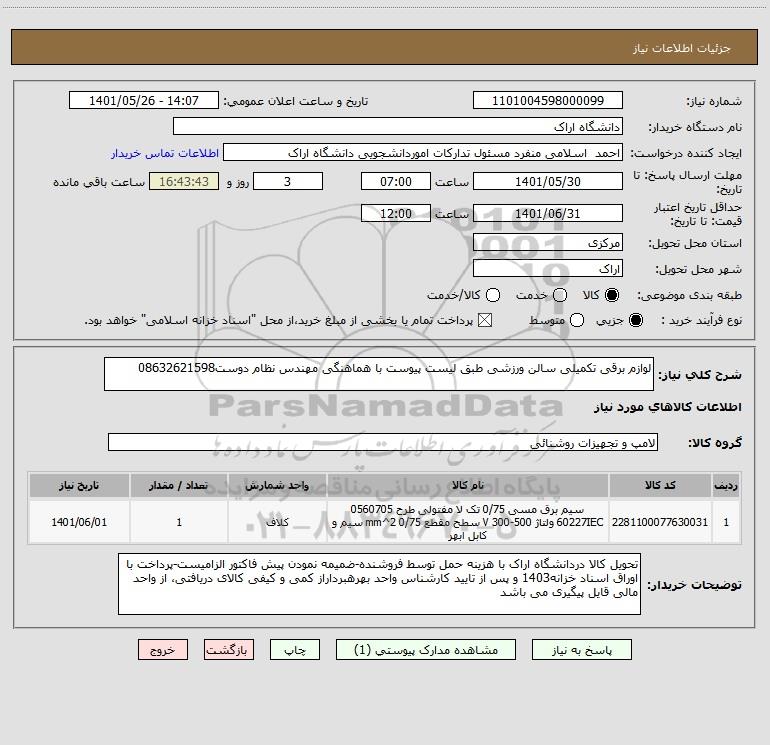770x745 pixels.
Task: Click the product name cell سیم برق مسی
Action: click(468, 522)
